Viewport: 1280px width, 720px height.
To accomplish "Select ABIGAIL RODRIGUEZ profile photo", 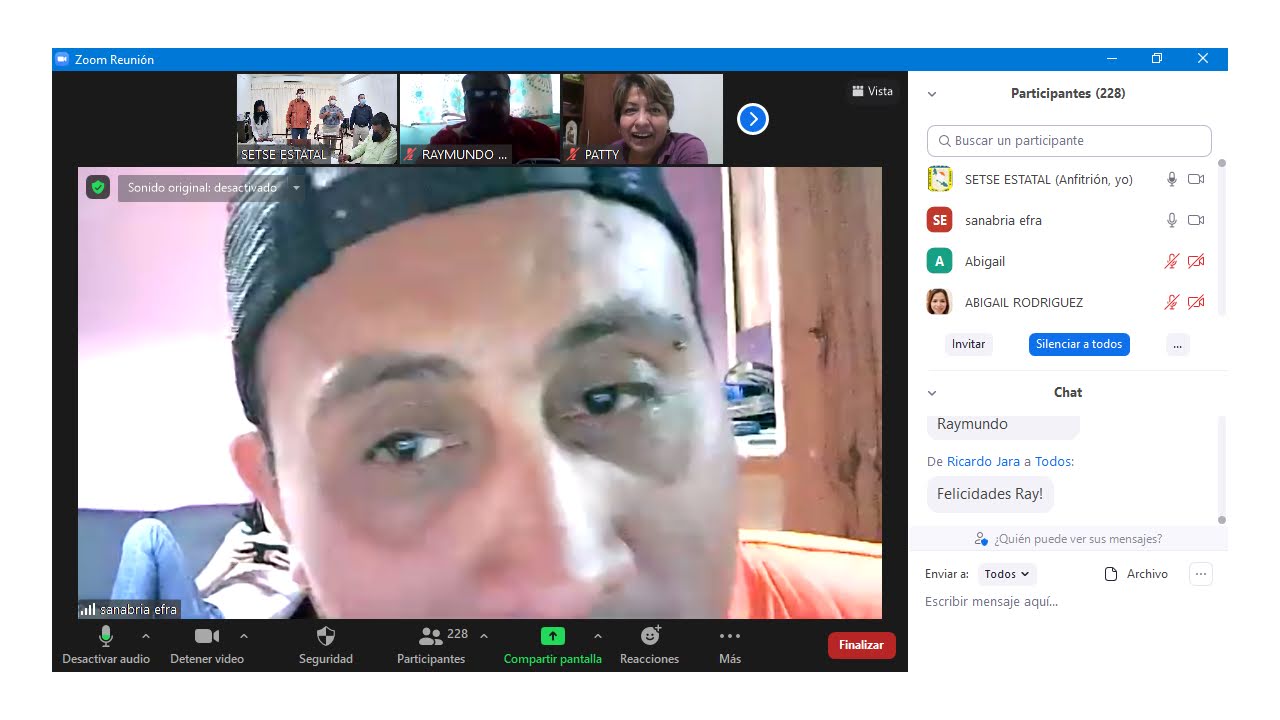I will tap(939, 302).
